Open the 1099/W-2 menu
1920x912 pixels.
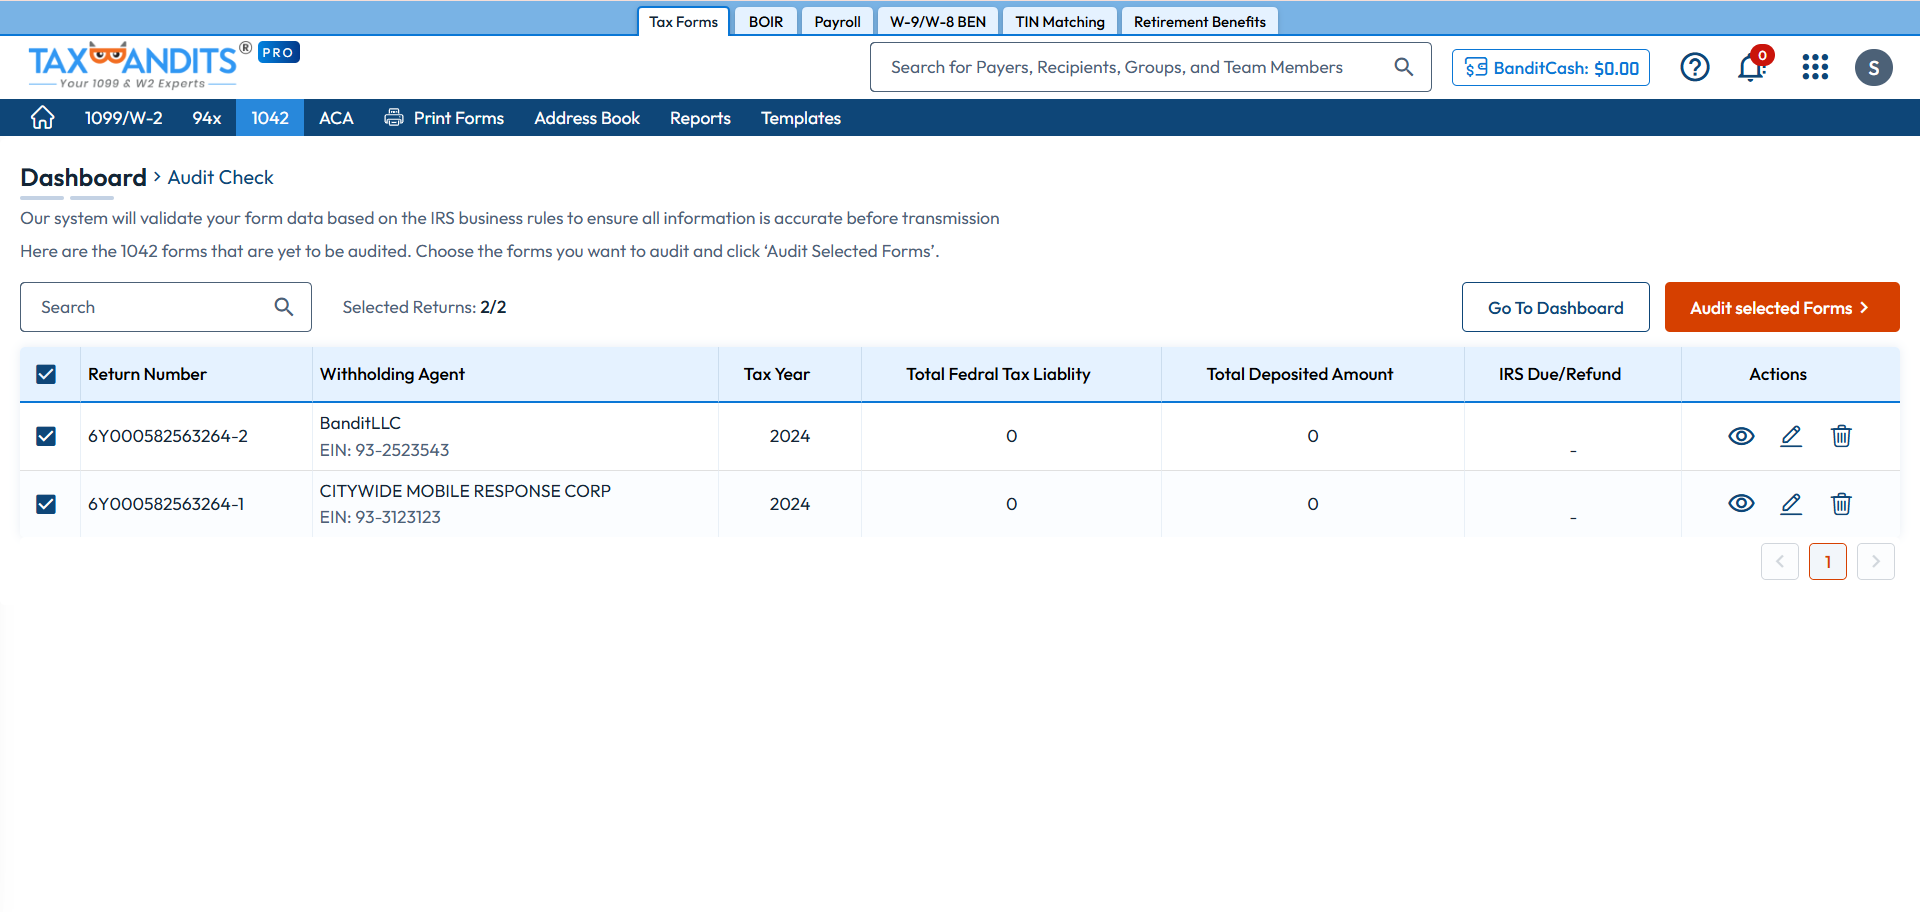pos(123,118)
